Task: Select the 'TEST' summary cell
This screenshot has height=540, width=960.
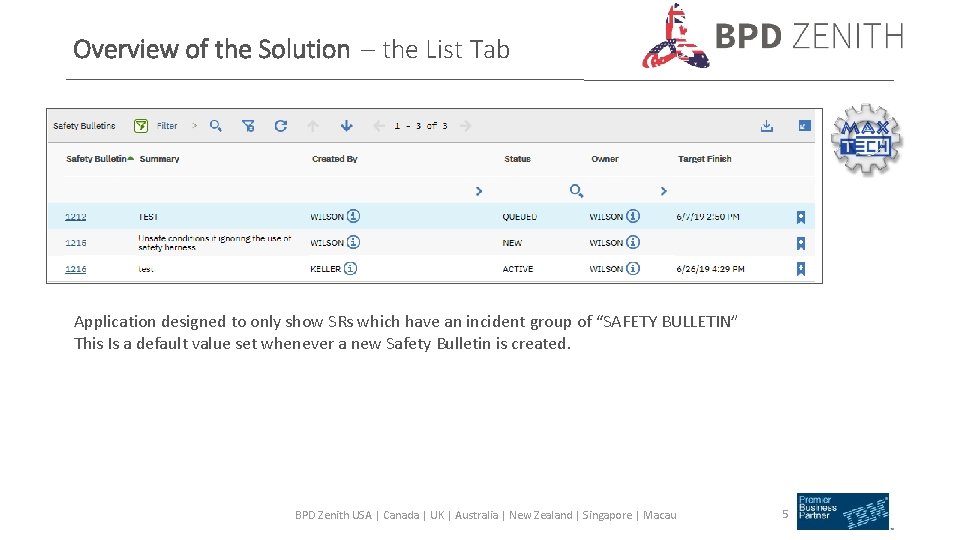Action: pos(148,217)
